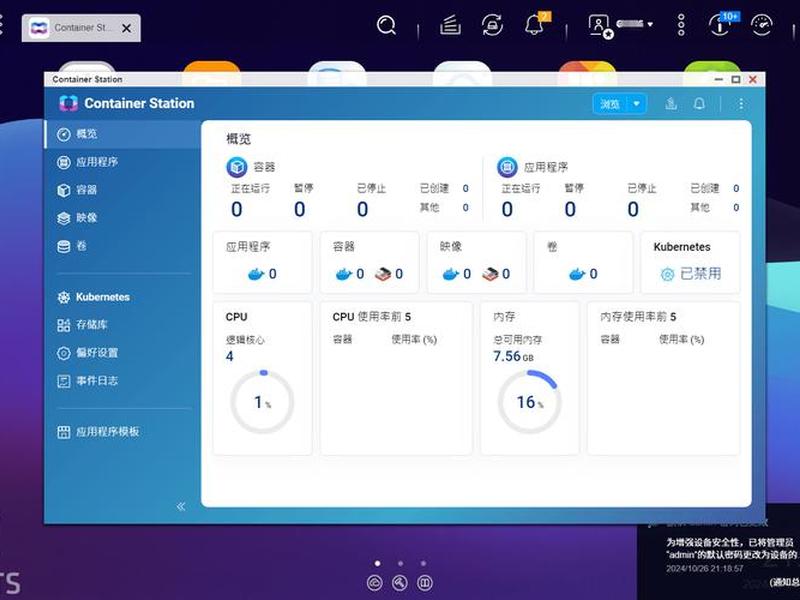Image resolution: width=800 pixels, height=600 pixels.
Task: Click the Container Station logo icon
Action: (x=68, y=103)
